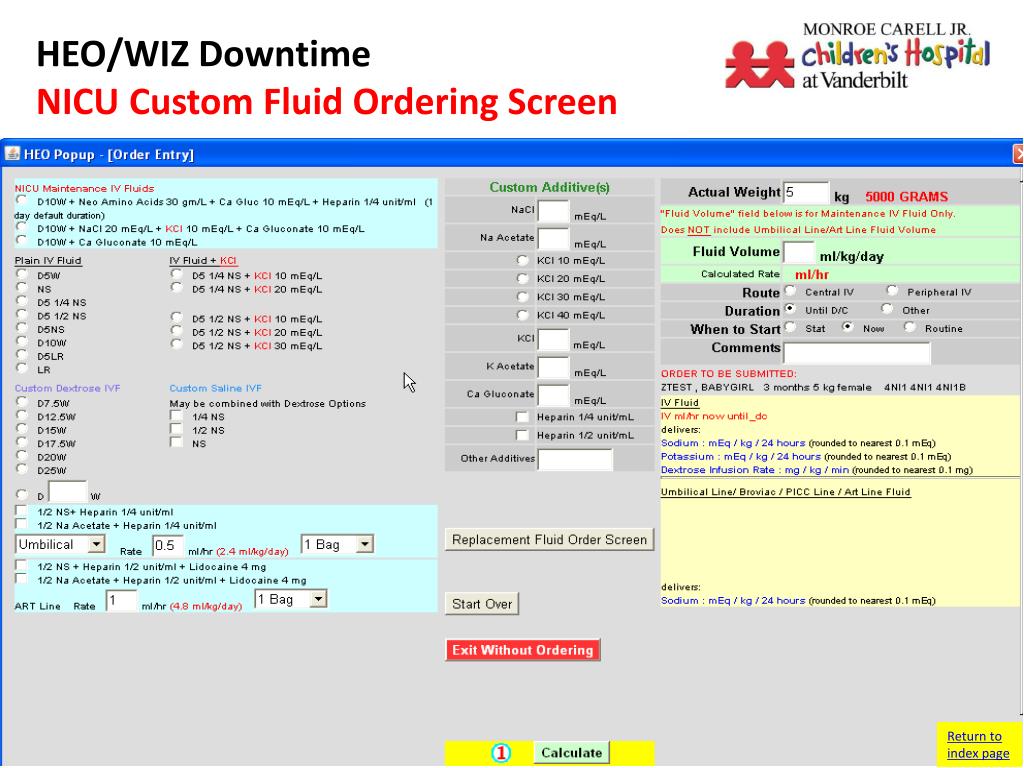The width and height of the screenshot is (1024, 768).
Task: Select KCl 30 mEq/L additive
Action: pyautogui.click(x=522, y=296)
